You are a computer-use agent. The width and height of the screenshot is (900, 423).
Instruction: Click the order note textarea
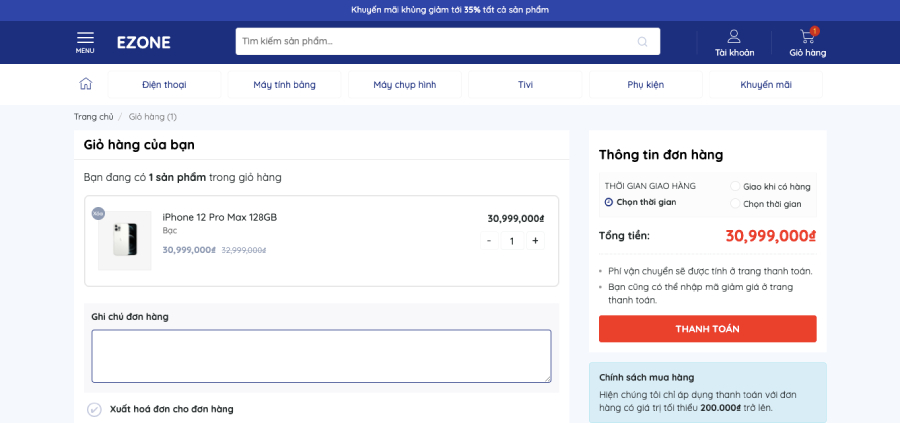(x=321, y=356)
